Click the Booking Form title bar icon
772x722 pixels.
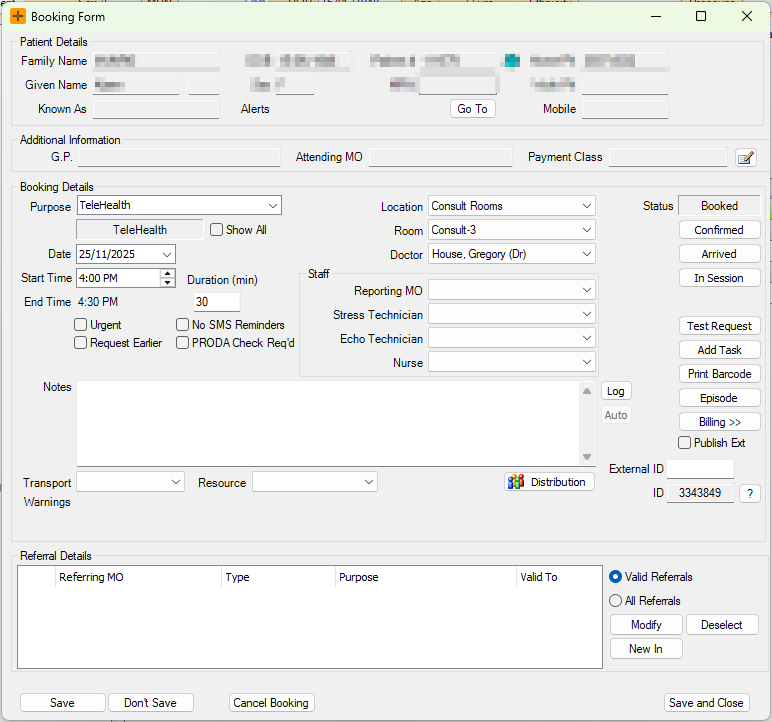coord(18,17)
